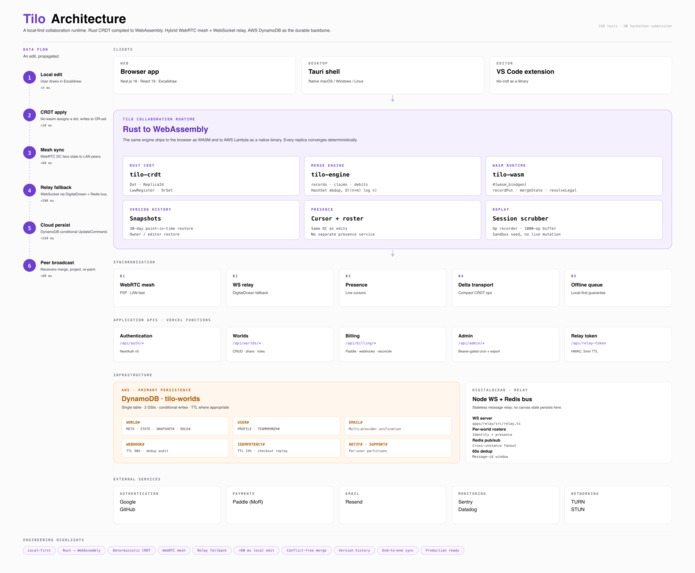Click the Node WS + Redis bus heading
695x573 pixels.
502,399
